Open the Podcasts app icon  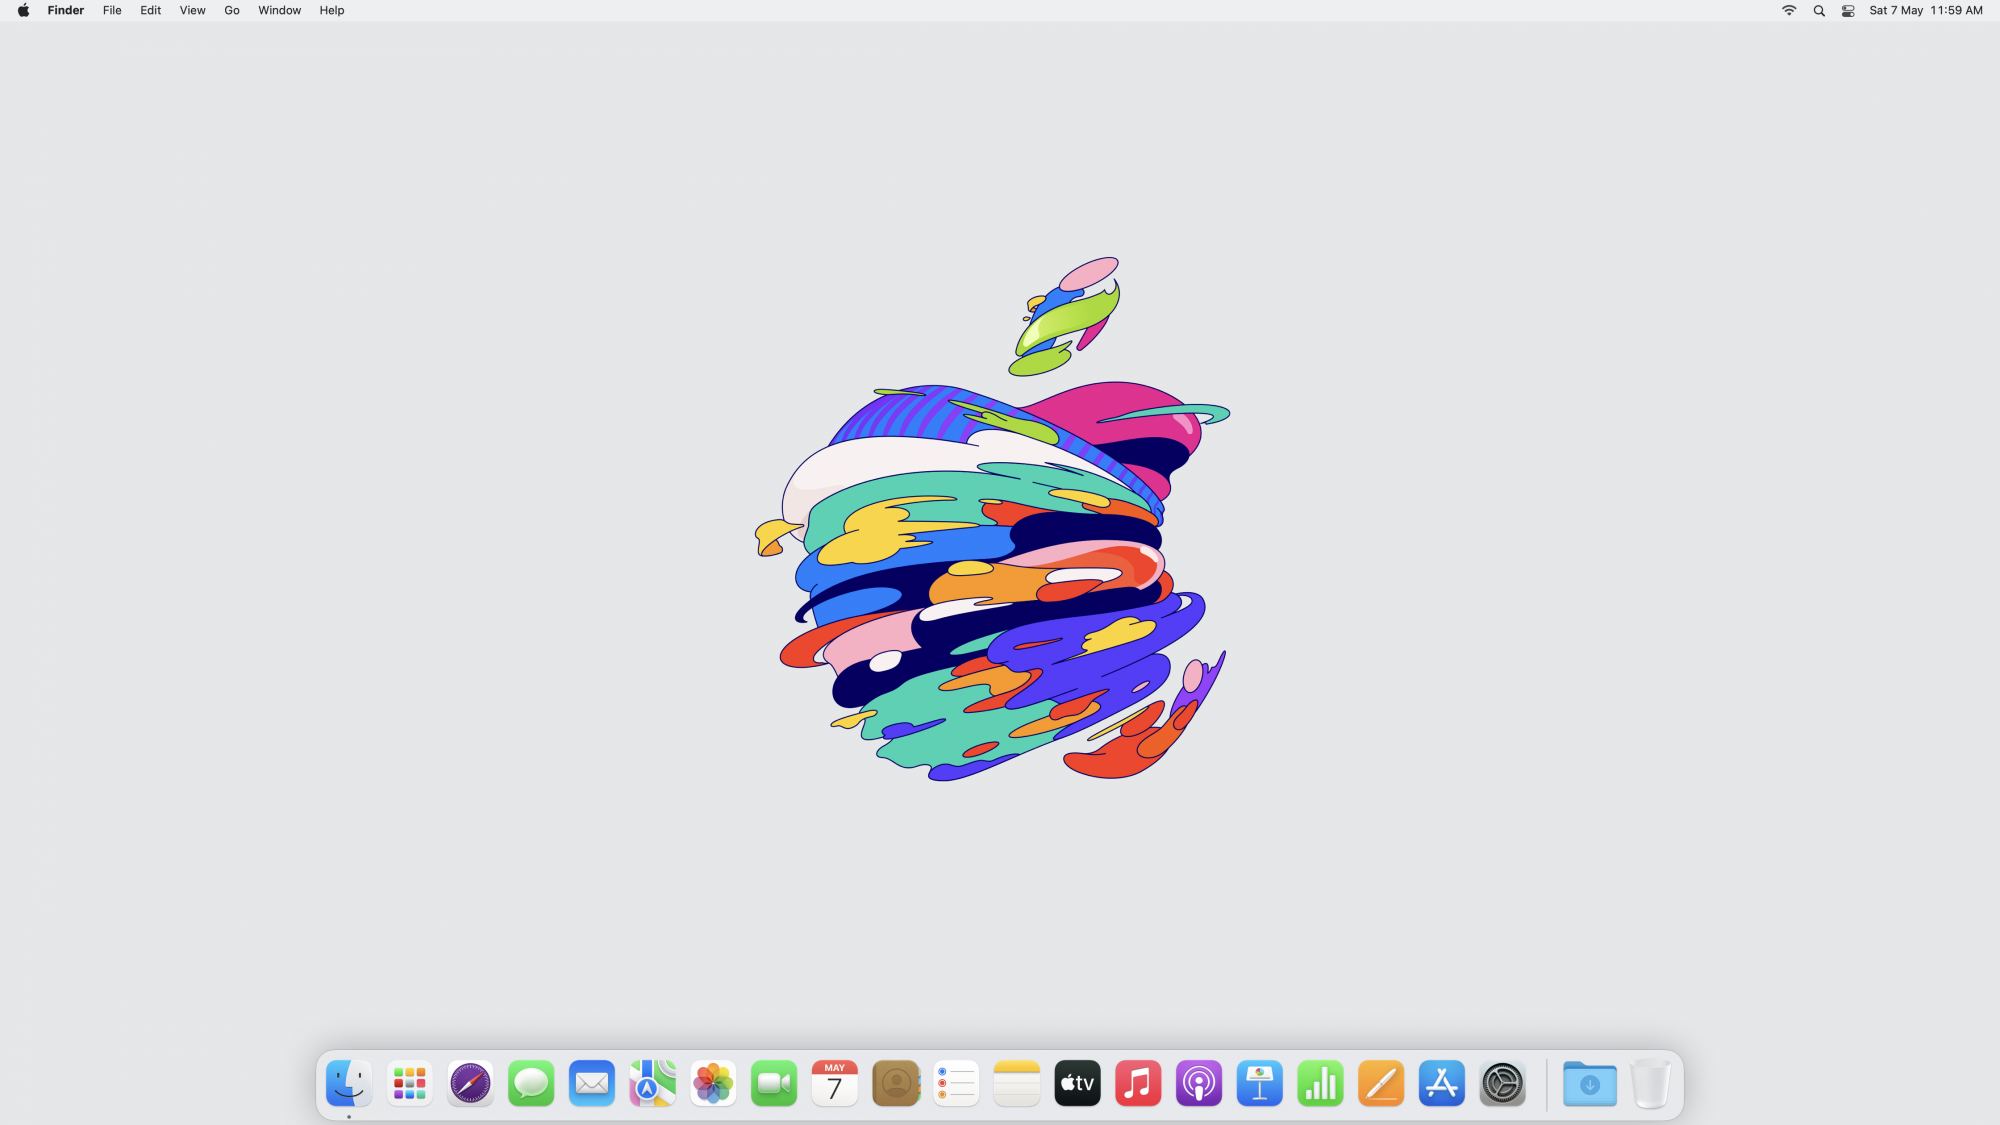click(1199, 1084)
